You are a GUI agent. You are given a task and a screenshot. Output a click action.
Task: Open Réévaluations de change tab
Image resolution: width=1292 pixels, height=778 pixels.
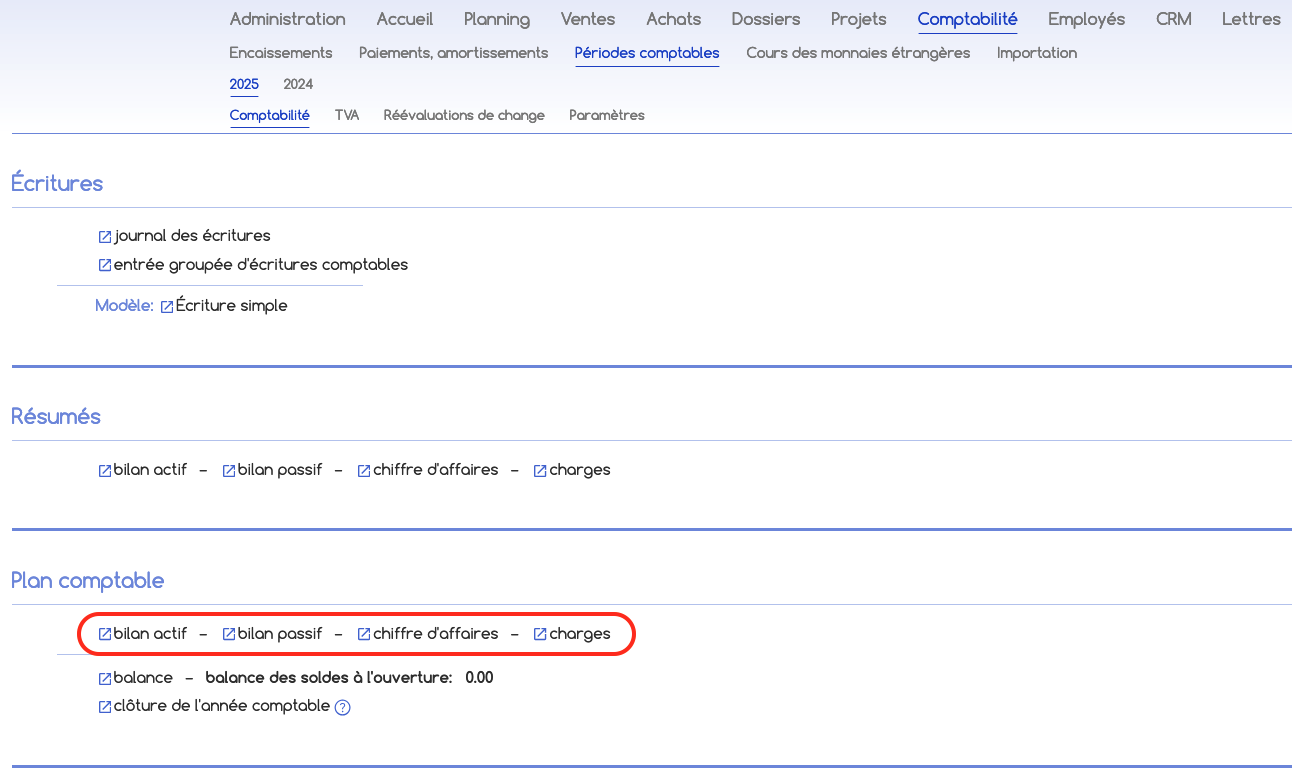464,115
